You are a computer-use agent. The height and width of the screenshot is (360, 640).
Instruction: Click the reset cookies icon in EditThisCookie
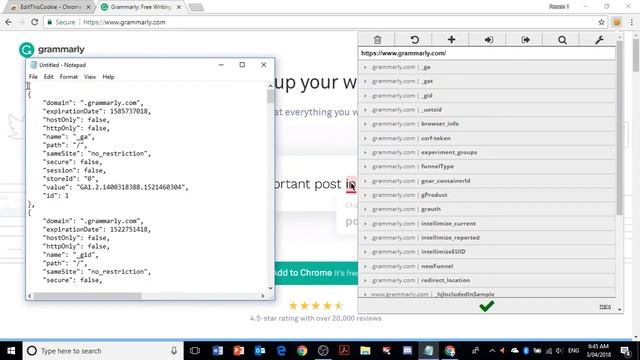click(414, 40)
